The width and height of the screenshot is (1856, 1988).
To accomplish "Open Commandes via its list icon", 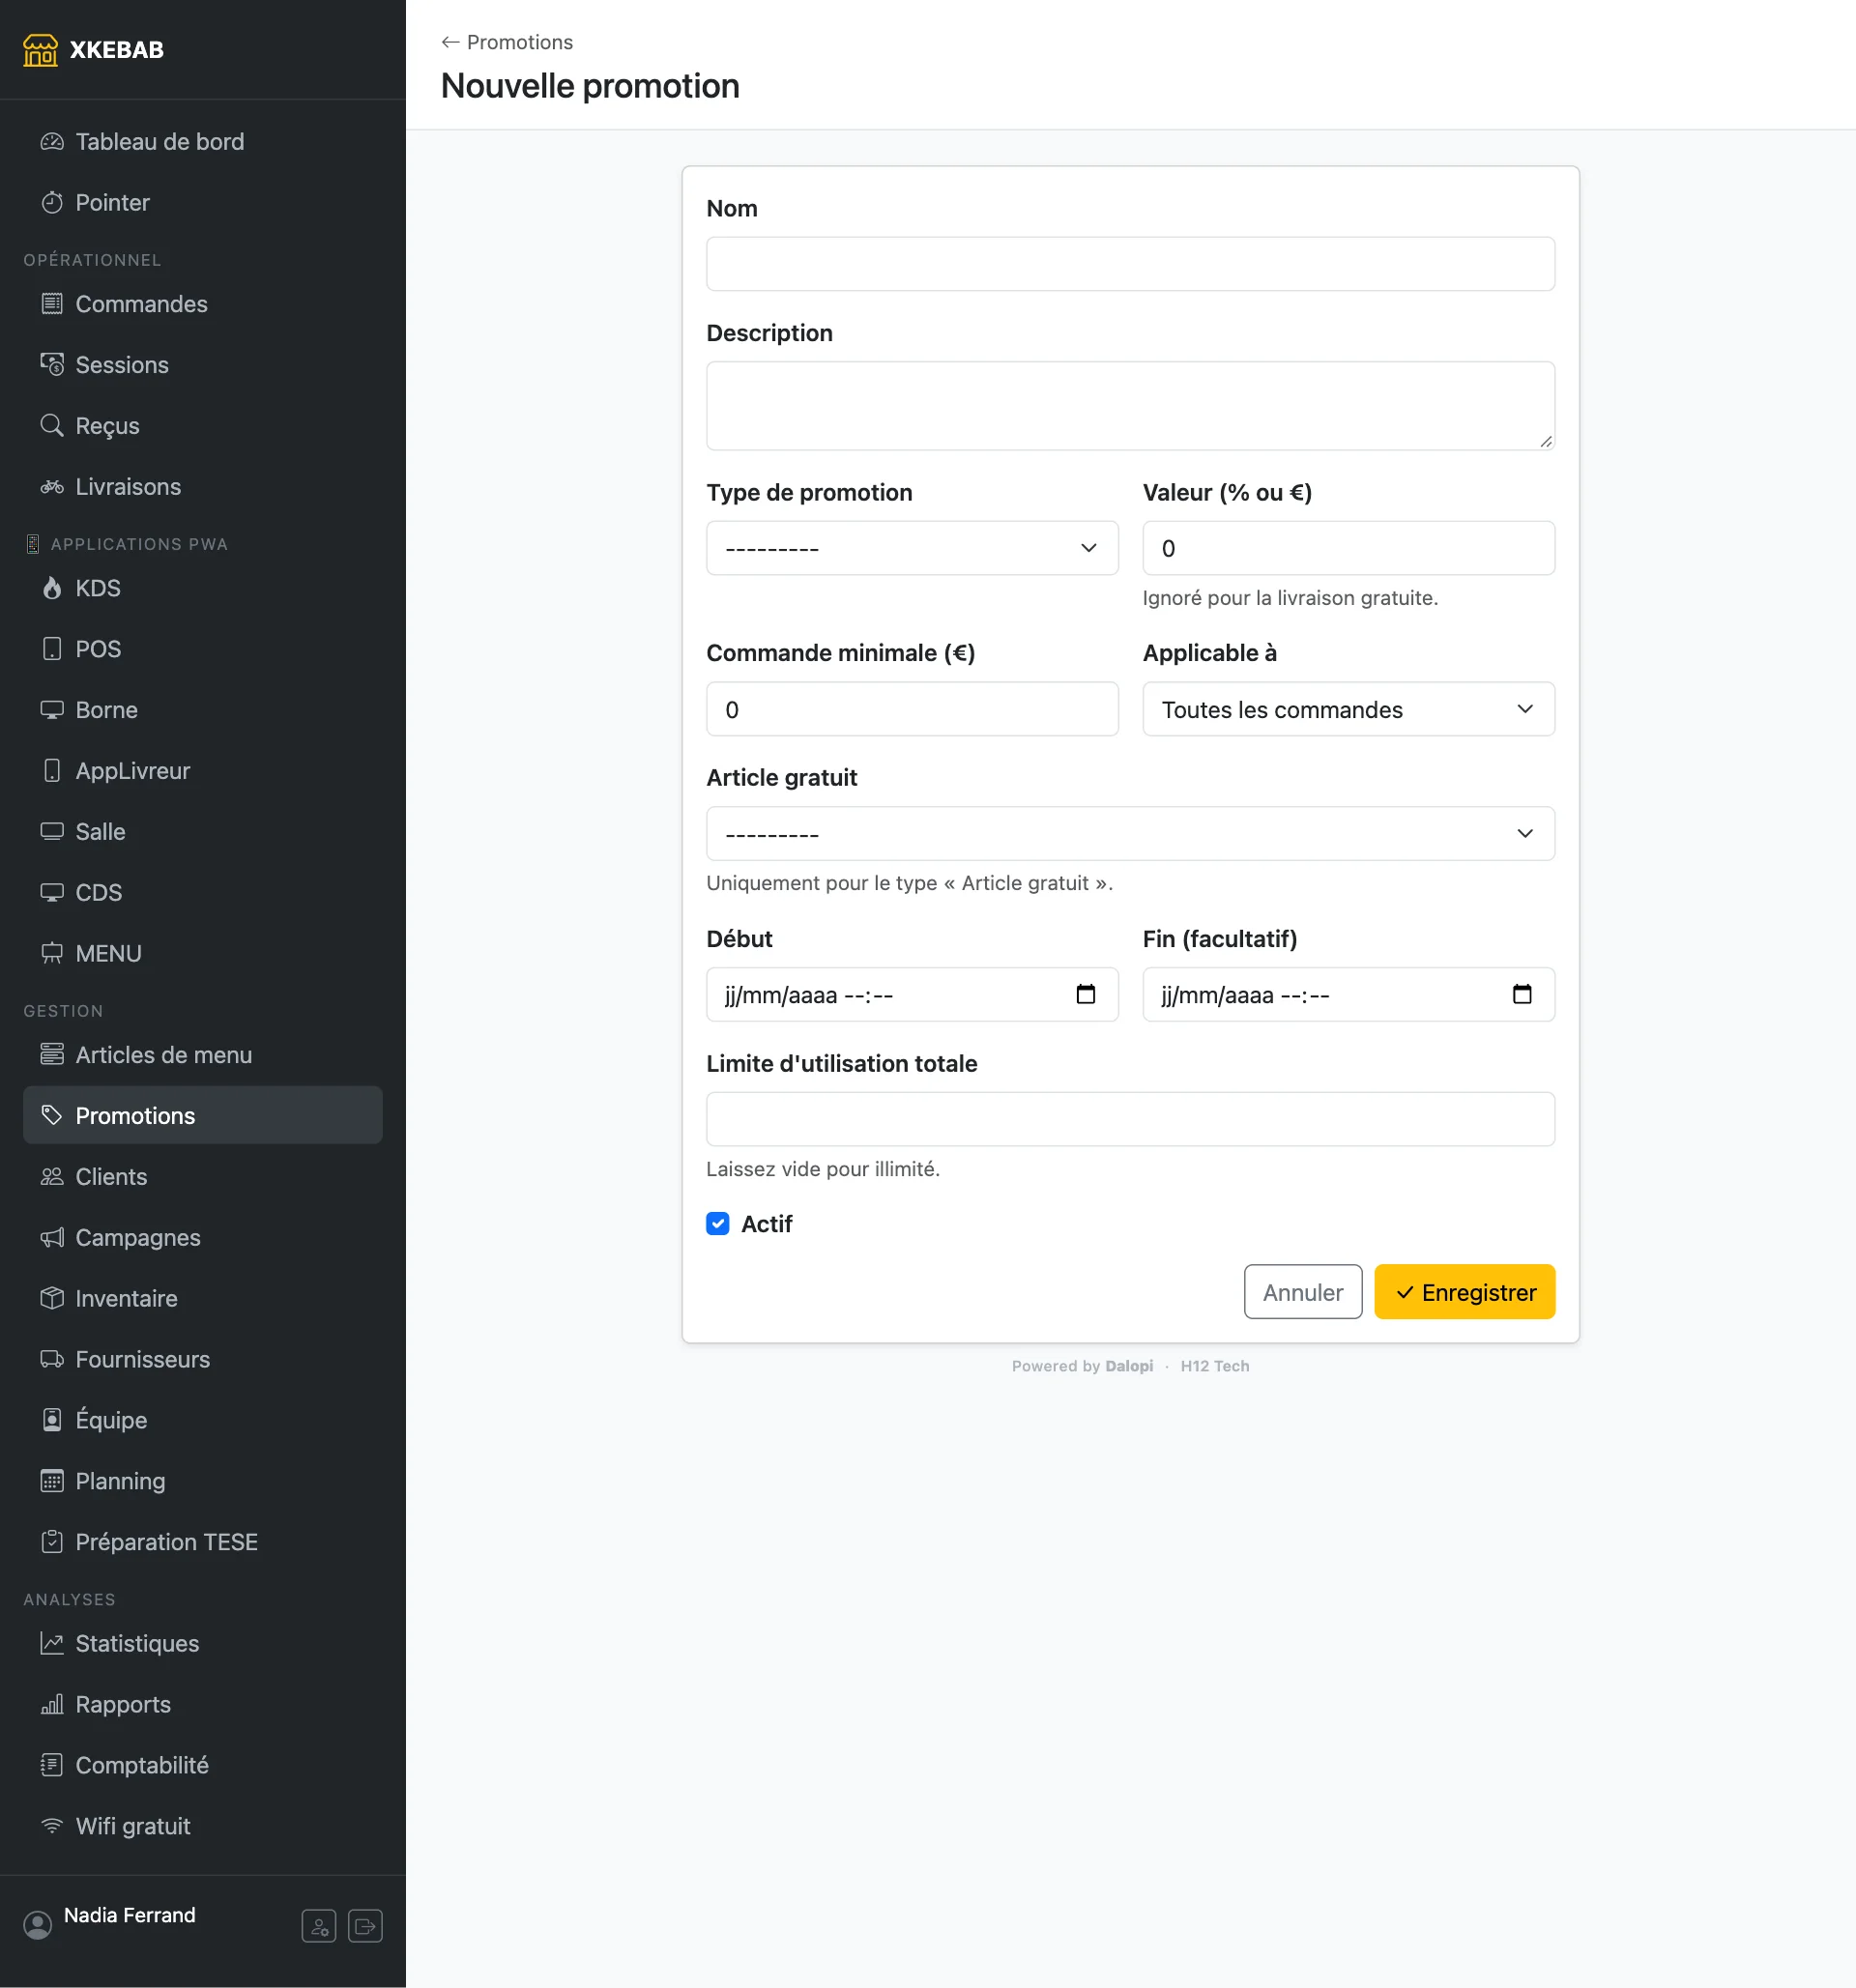I will pos(52,304).
